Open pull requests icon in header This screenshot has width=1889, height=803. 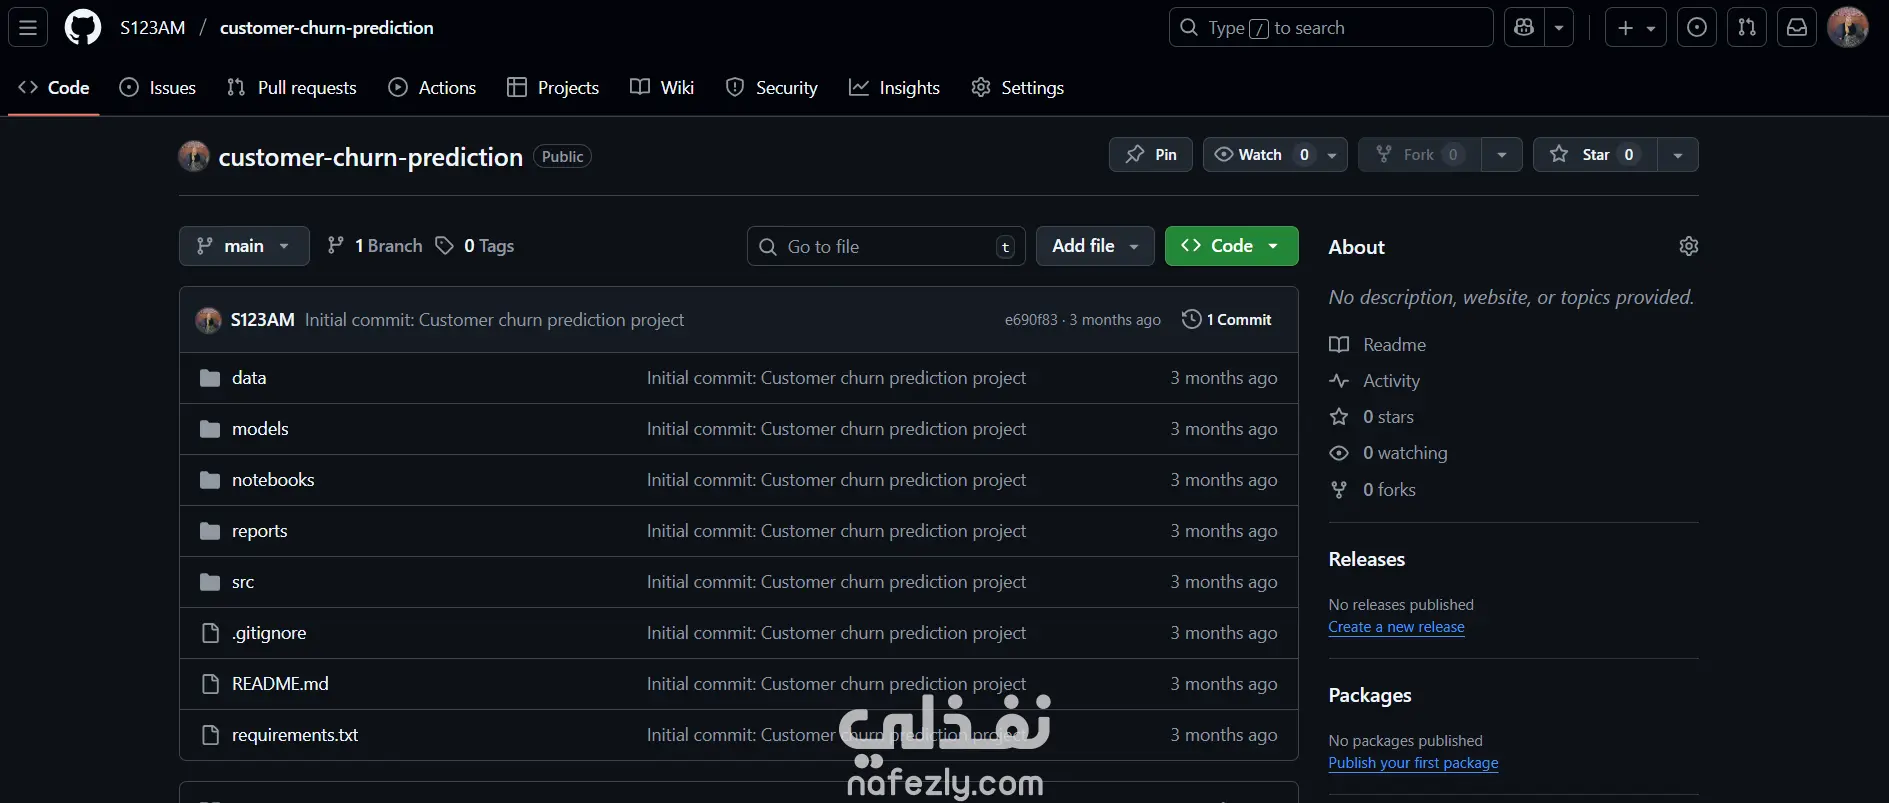coord(1747,28)
